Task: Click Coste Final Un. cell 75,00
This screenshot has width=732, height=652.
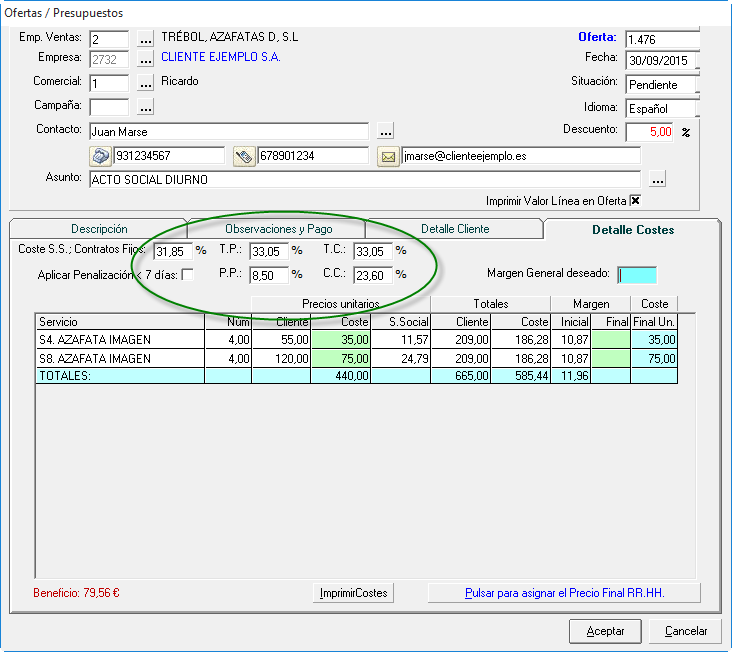Action: click(x=654, y=358)
